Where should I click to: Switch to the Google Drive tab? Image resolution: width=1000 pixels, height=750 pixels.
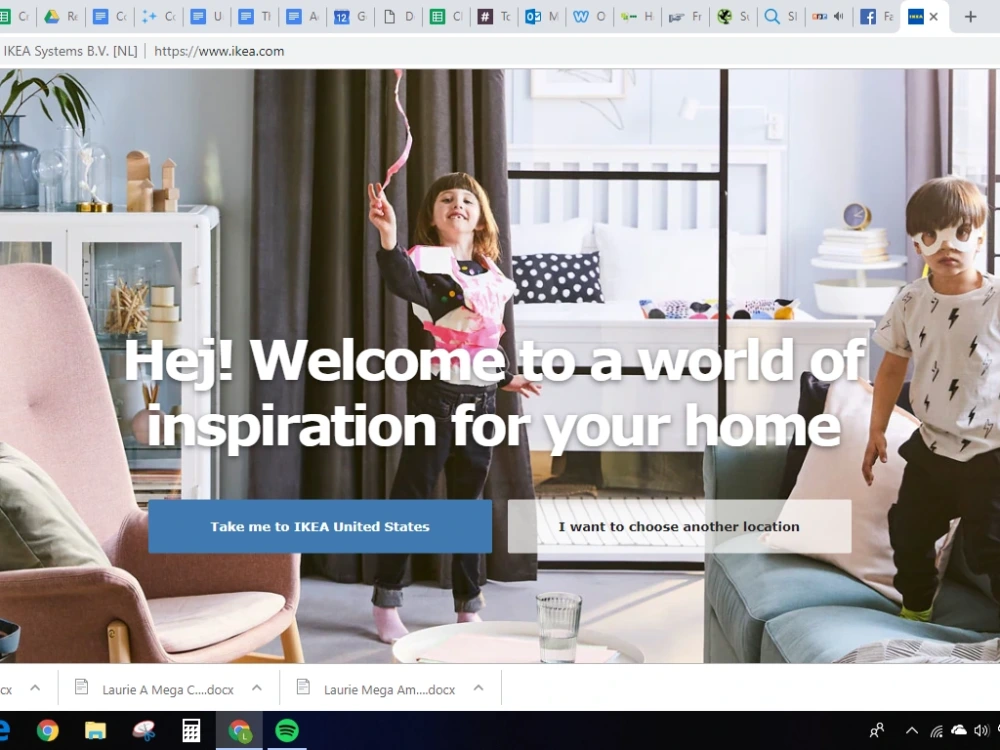(61, 17)
